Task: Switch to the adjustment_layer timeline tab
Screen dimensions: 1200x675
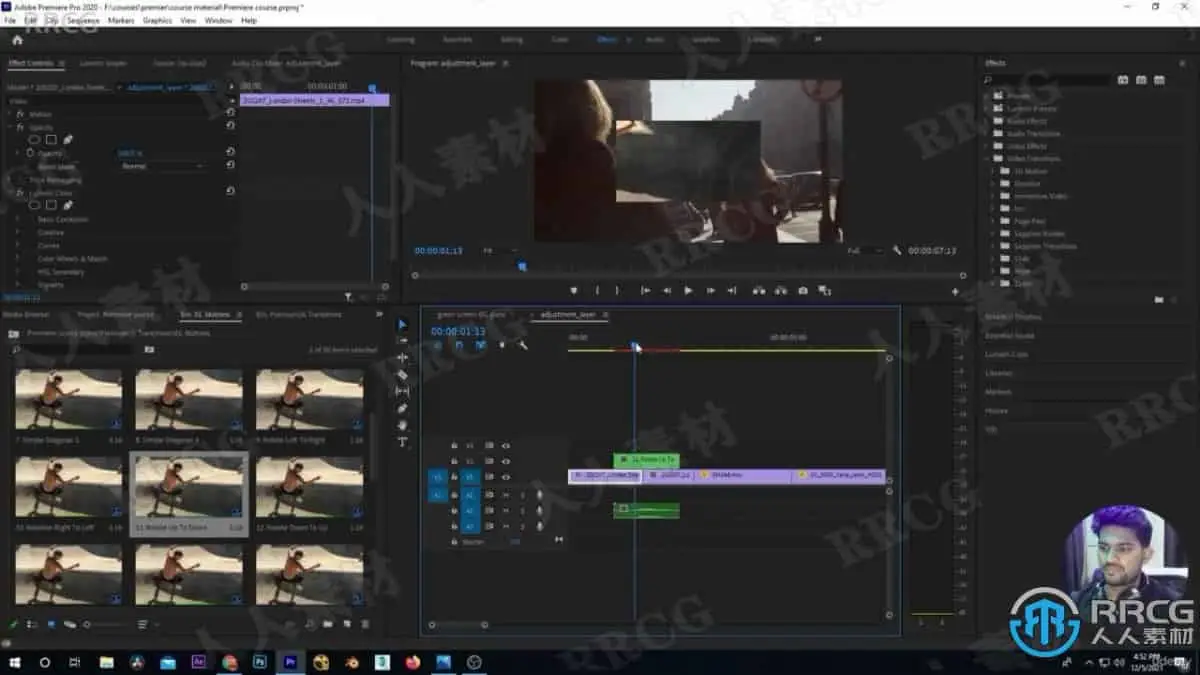Action: point(568,315)
